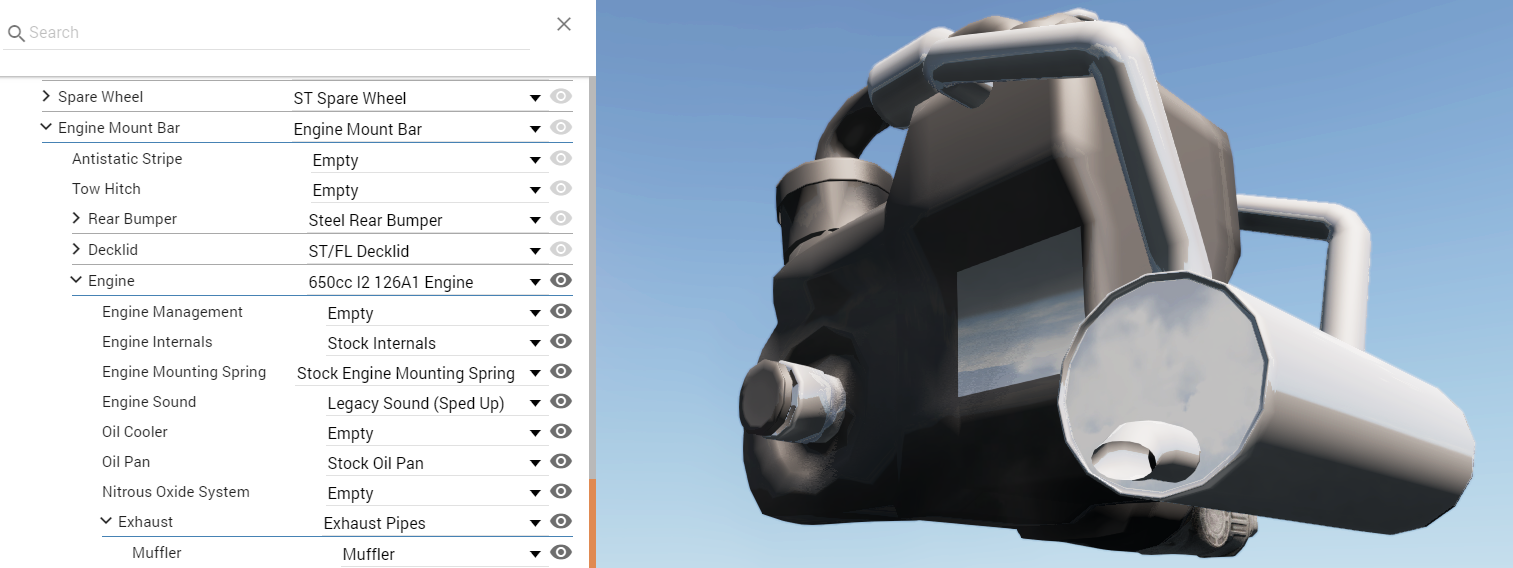Hide Oil Pan with its eye icon

561,461
